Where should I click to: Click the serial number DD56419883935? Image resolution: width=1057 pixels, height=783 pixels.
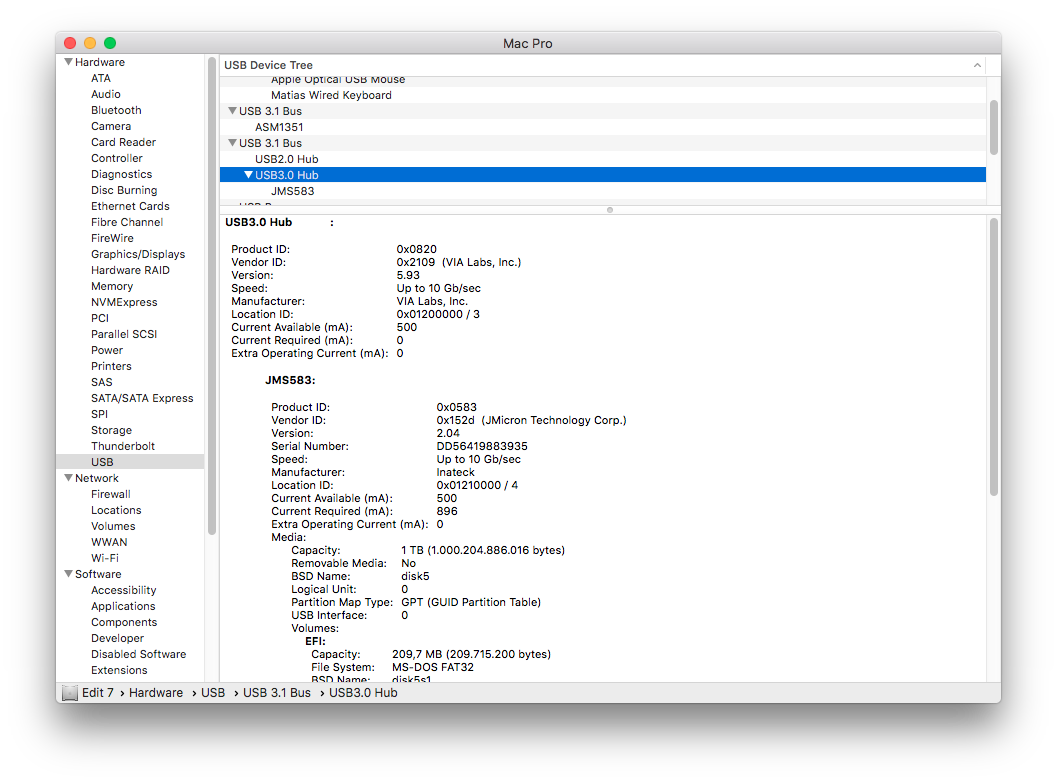tap(482, 446)
